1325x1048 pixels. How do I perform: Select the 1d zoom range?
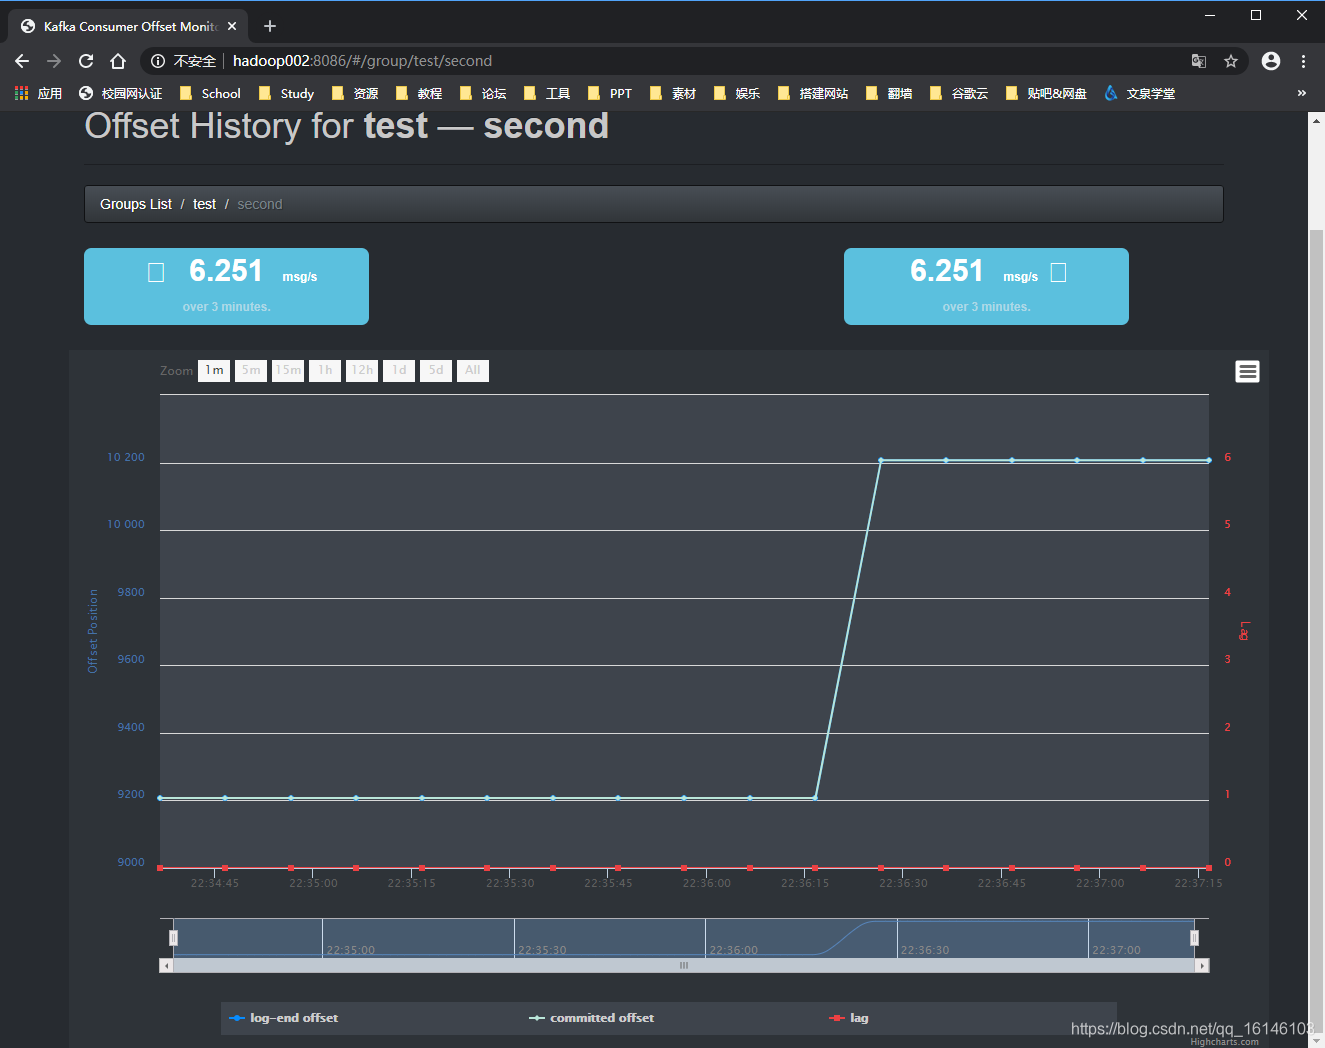[399, 371]
